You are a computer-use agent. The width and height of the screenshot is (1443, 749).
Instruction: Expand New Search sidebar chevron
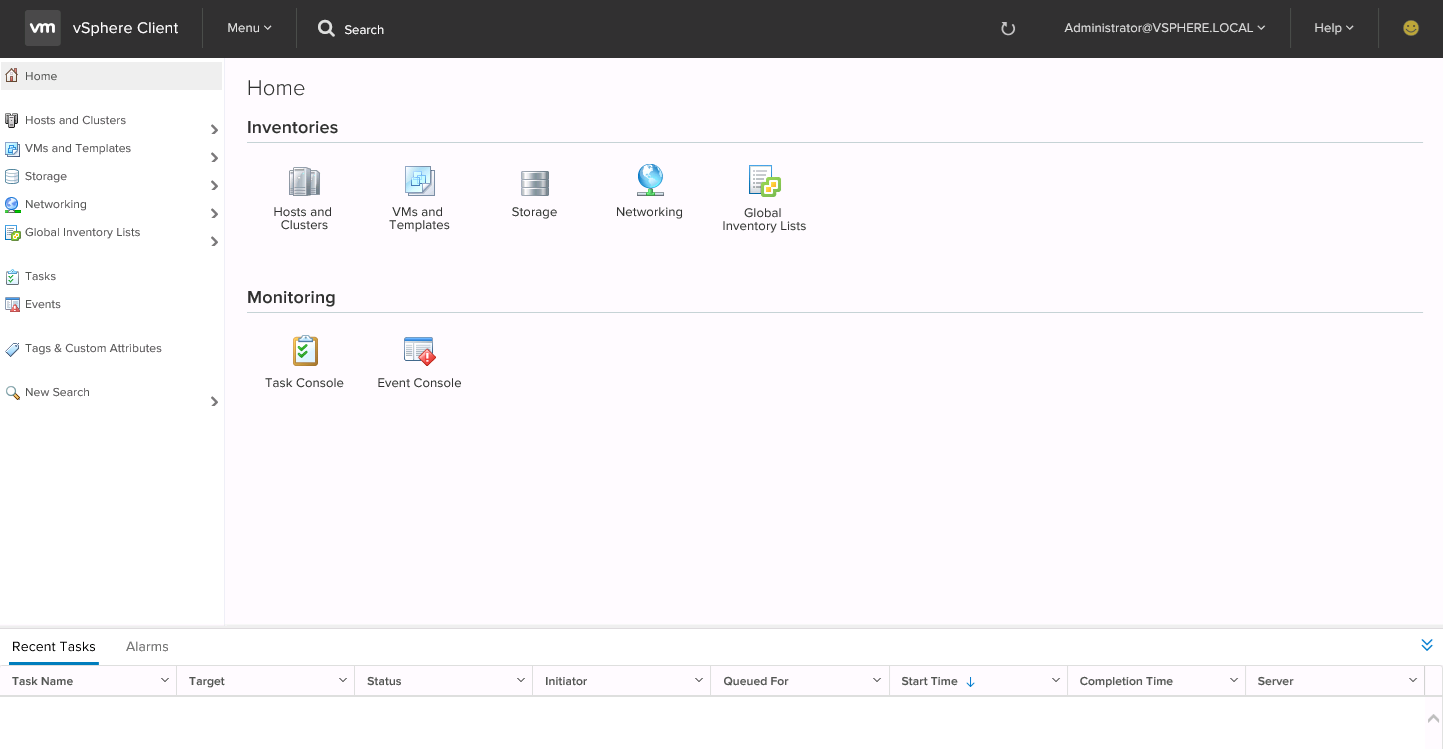pyautogui.click(x=214, y=402)
